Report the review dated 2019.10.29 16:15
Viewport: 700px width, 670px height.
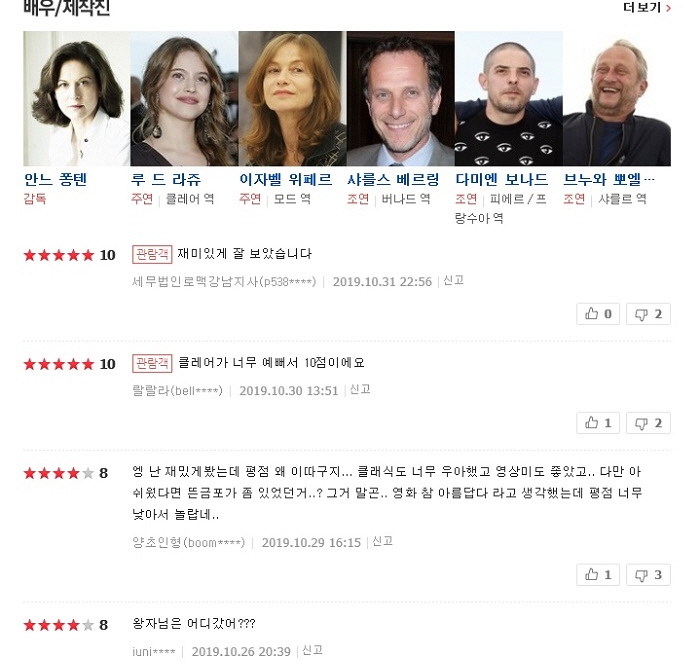pos(383,541)
